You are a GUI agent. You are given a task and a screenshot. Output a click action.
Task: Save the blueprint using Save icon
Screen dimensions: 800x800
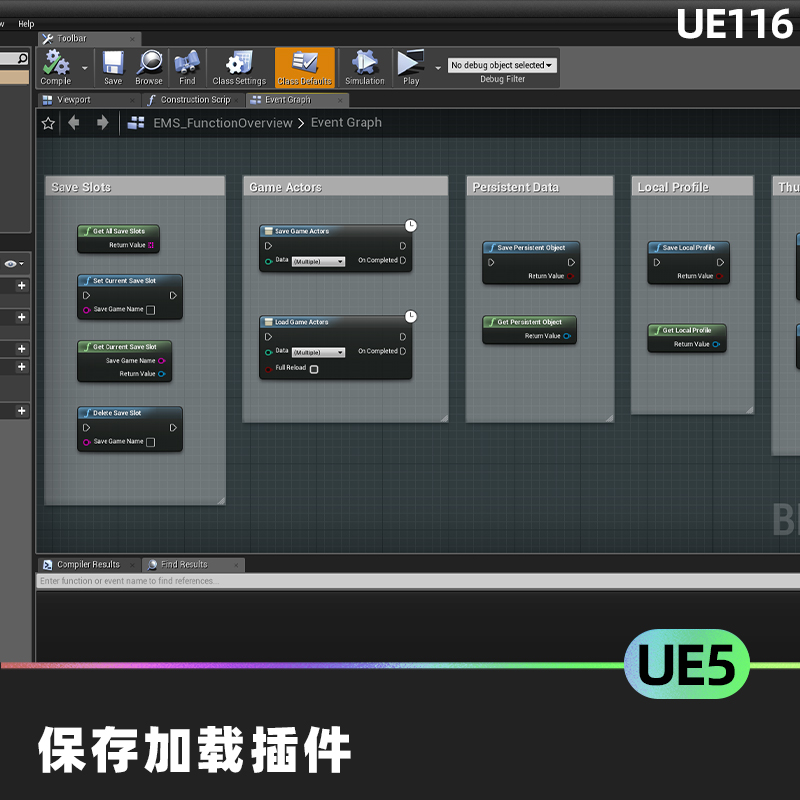click(113, 67)
